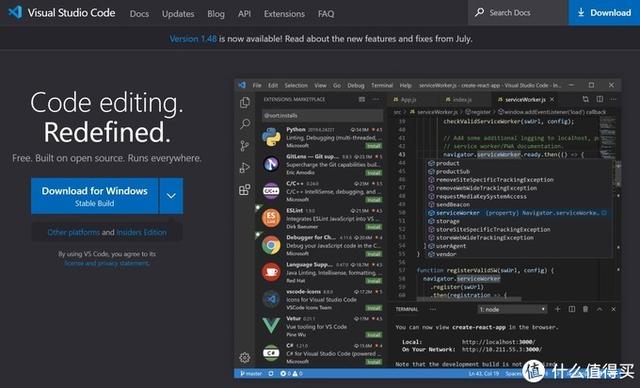Install the Python extension
640x388 pixels.
[x=373, y=146]
